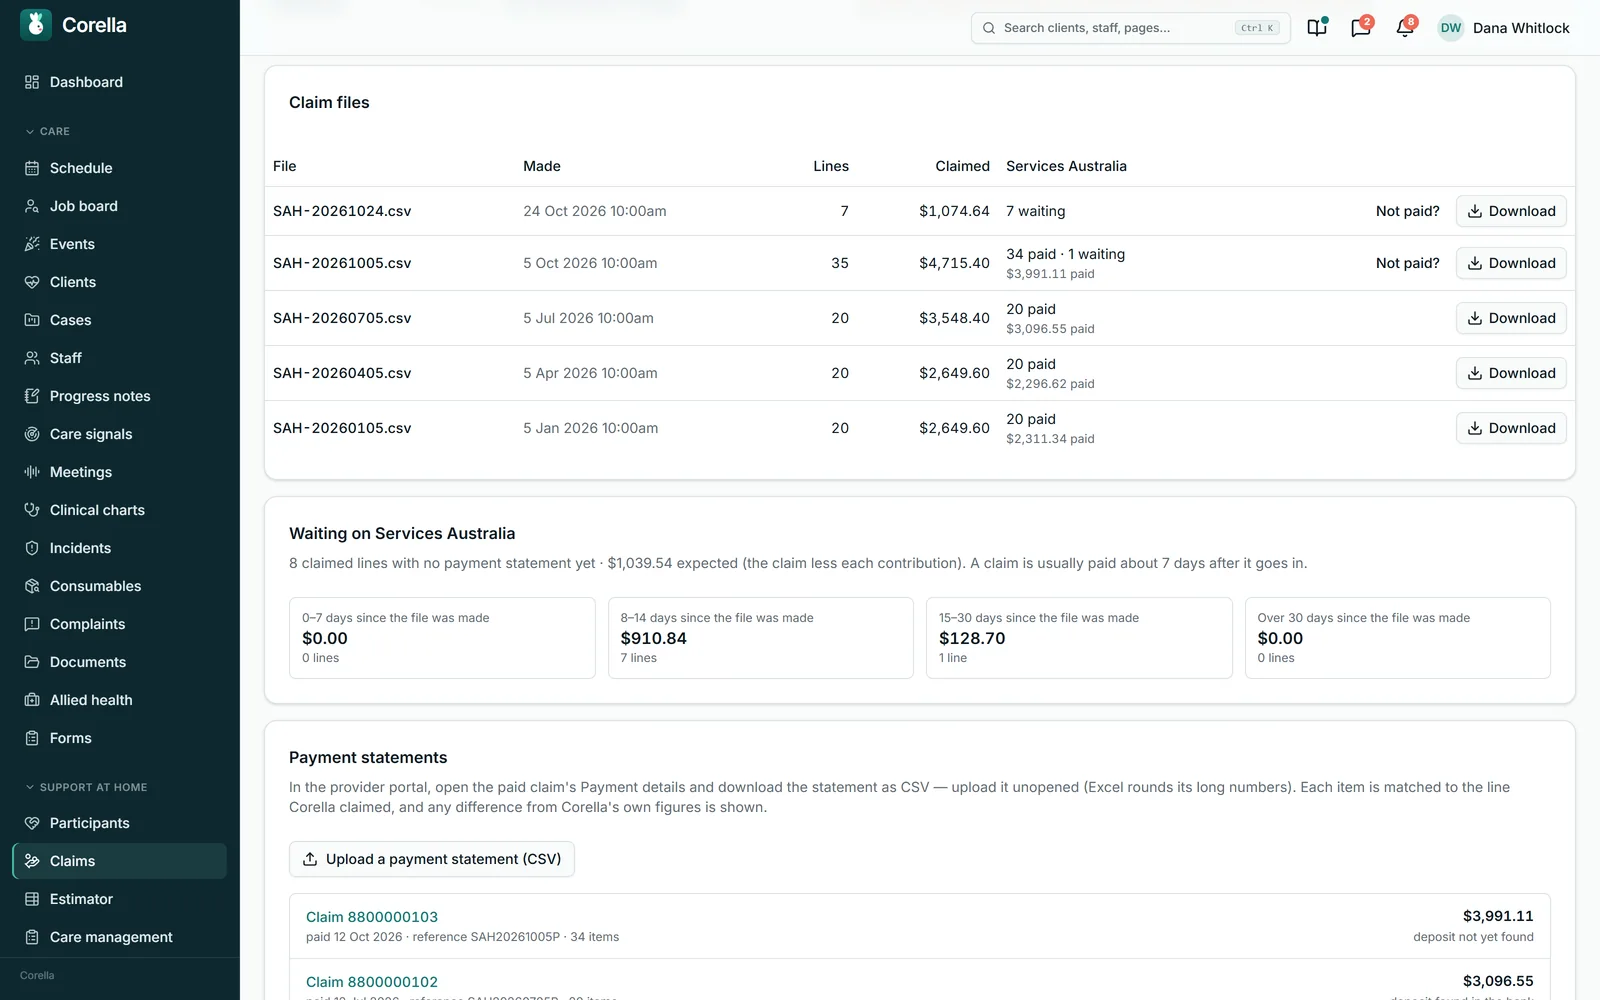Open Staff page from sidebar
Viewport: 1600px width, 1000px height.
click(x=119, y=358)
